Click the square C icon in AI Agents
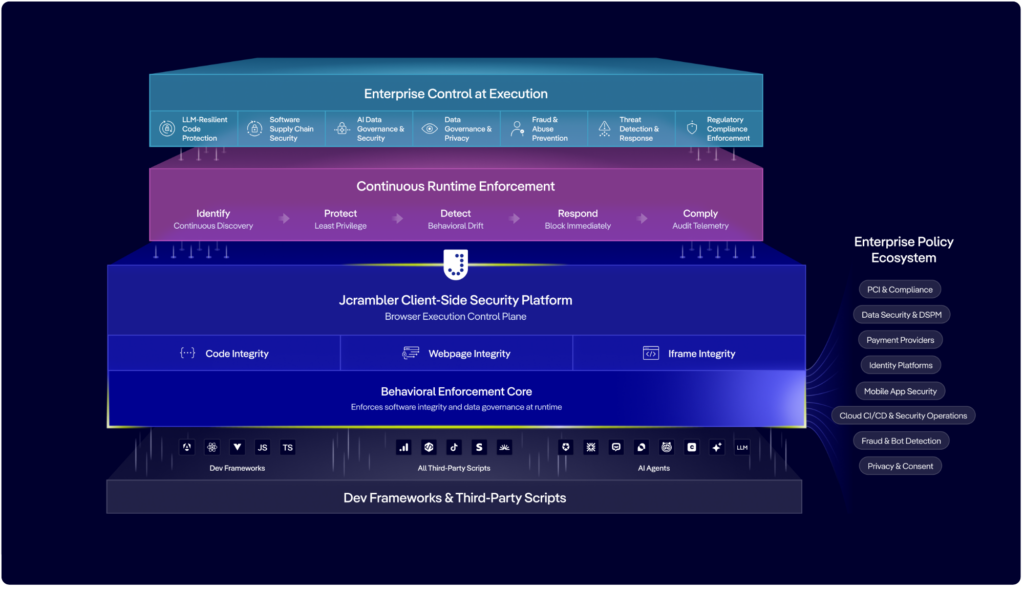The height and width of the screenshot is (593, 1024). pyautogui.click(x=692, y=447)
